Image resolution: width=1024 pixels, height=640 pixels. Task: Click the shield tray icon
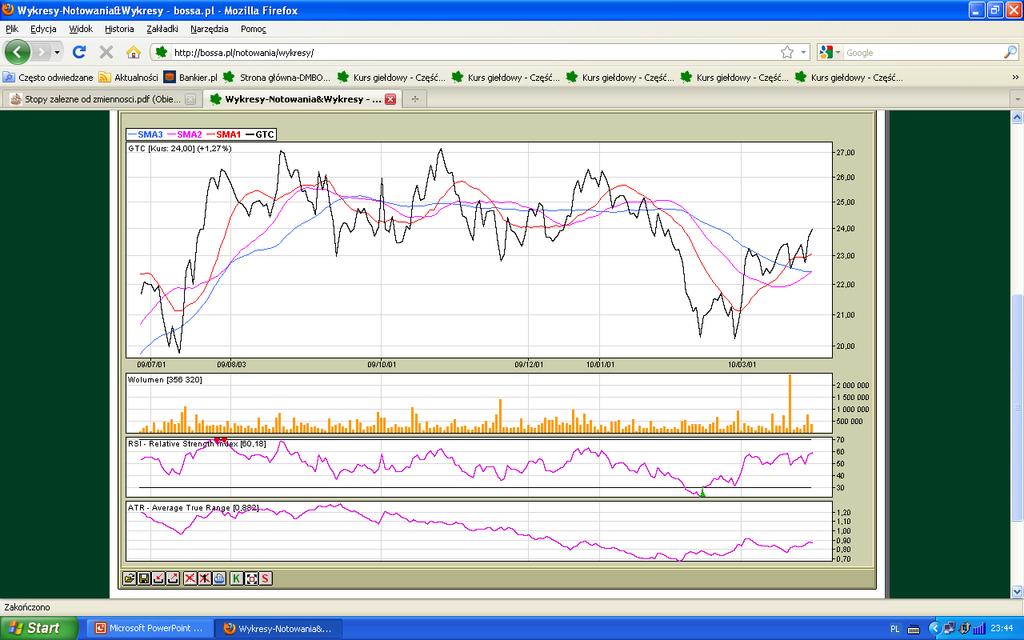pyautogui.click(x=965, y=628)
